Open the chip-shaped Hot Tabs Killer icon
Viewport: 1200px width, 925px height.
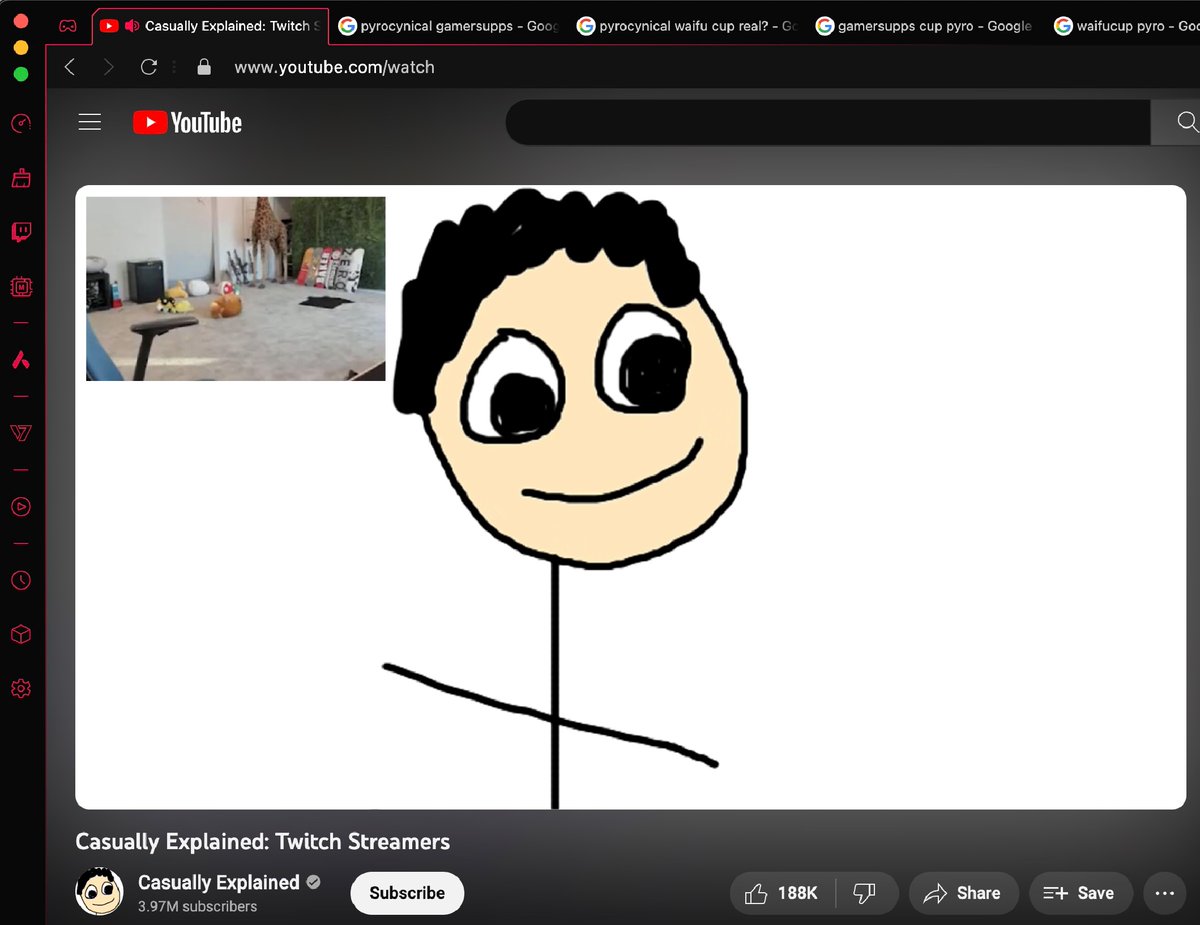[x=21, y=287]
